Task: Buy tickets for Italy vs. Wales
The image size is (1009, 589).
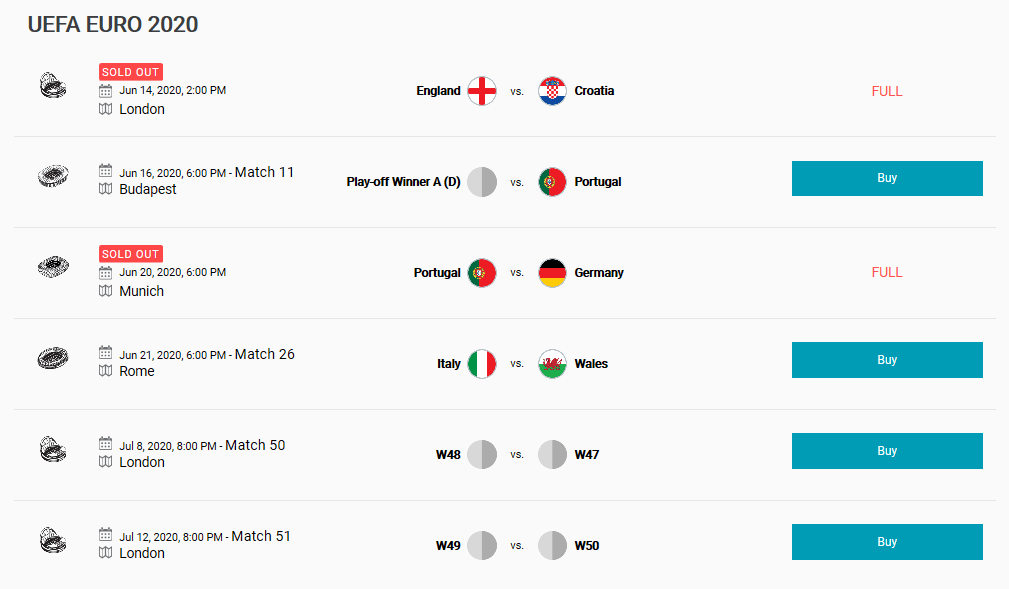Action: point(887,360)
